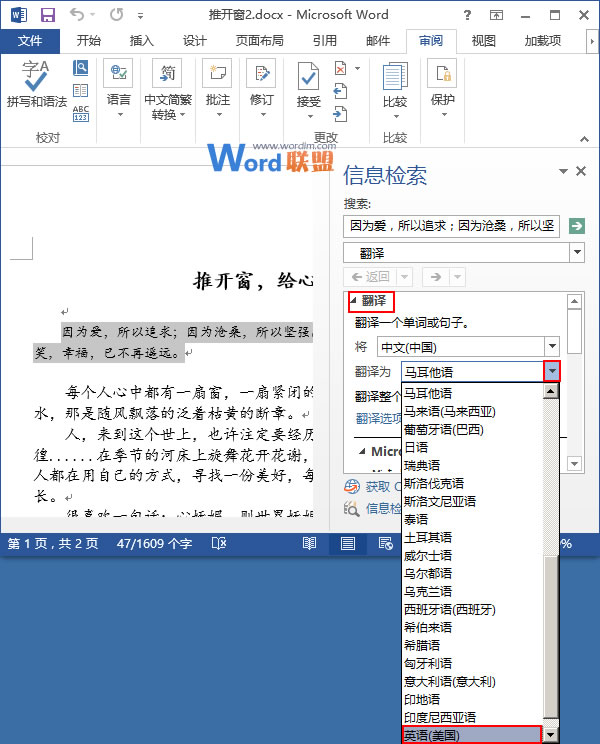
Task: Open the service selector dropdown showing 翻译
Action: (x=577, y=252)
